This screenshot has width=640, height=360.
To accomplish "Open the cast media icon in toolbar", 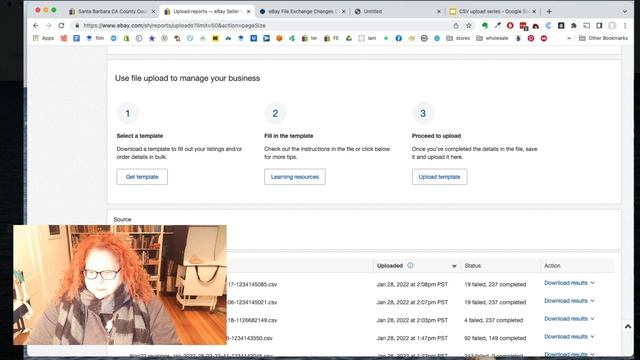I will [x=587, y=25].
